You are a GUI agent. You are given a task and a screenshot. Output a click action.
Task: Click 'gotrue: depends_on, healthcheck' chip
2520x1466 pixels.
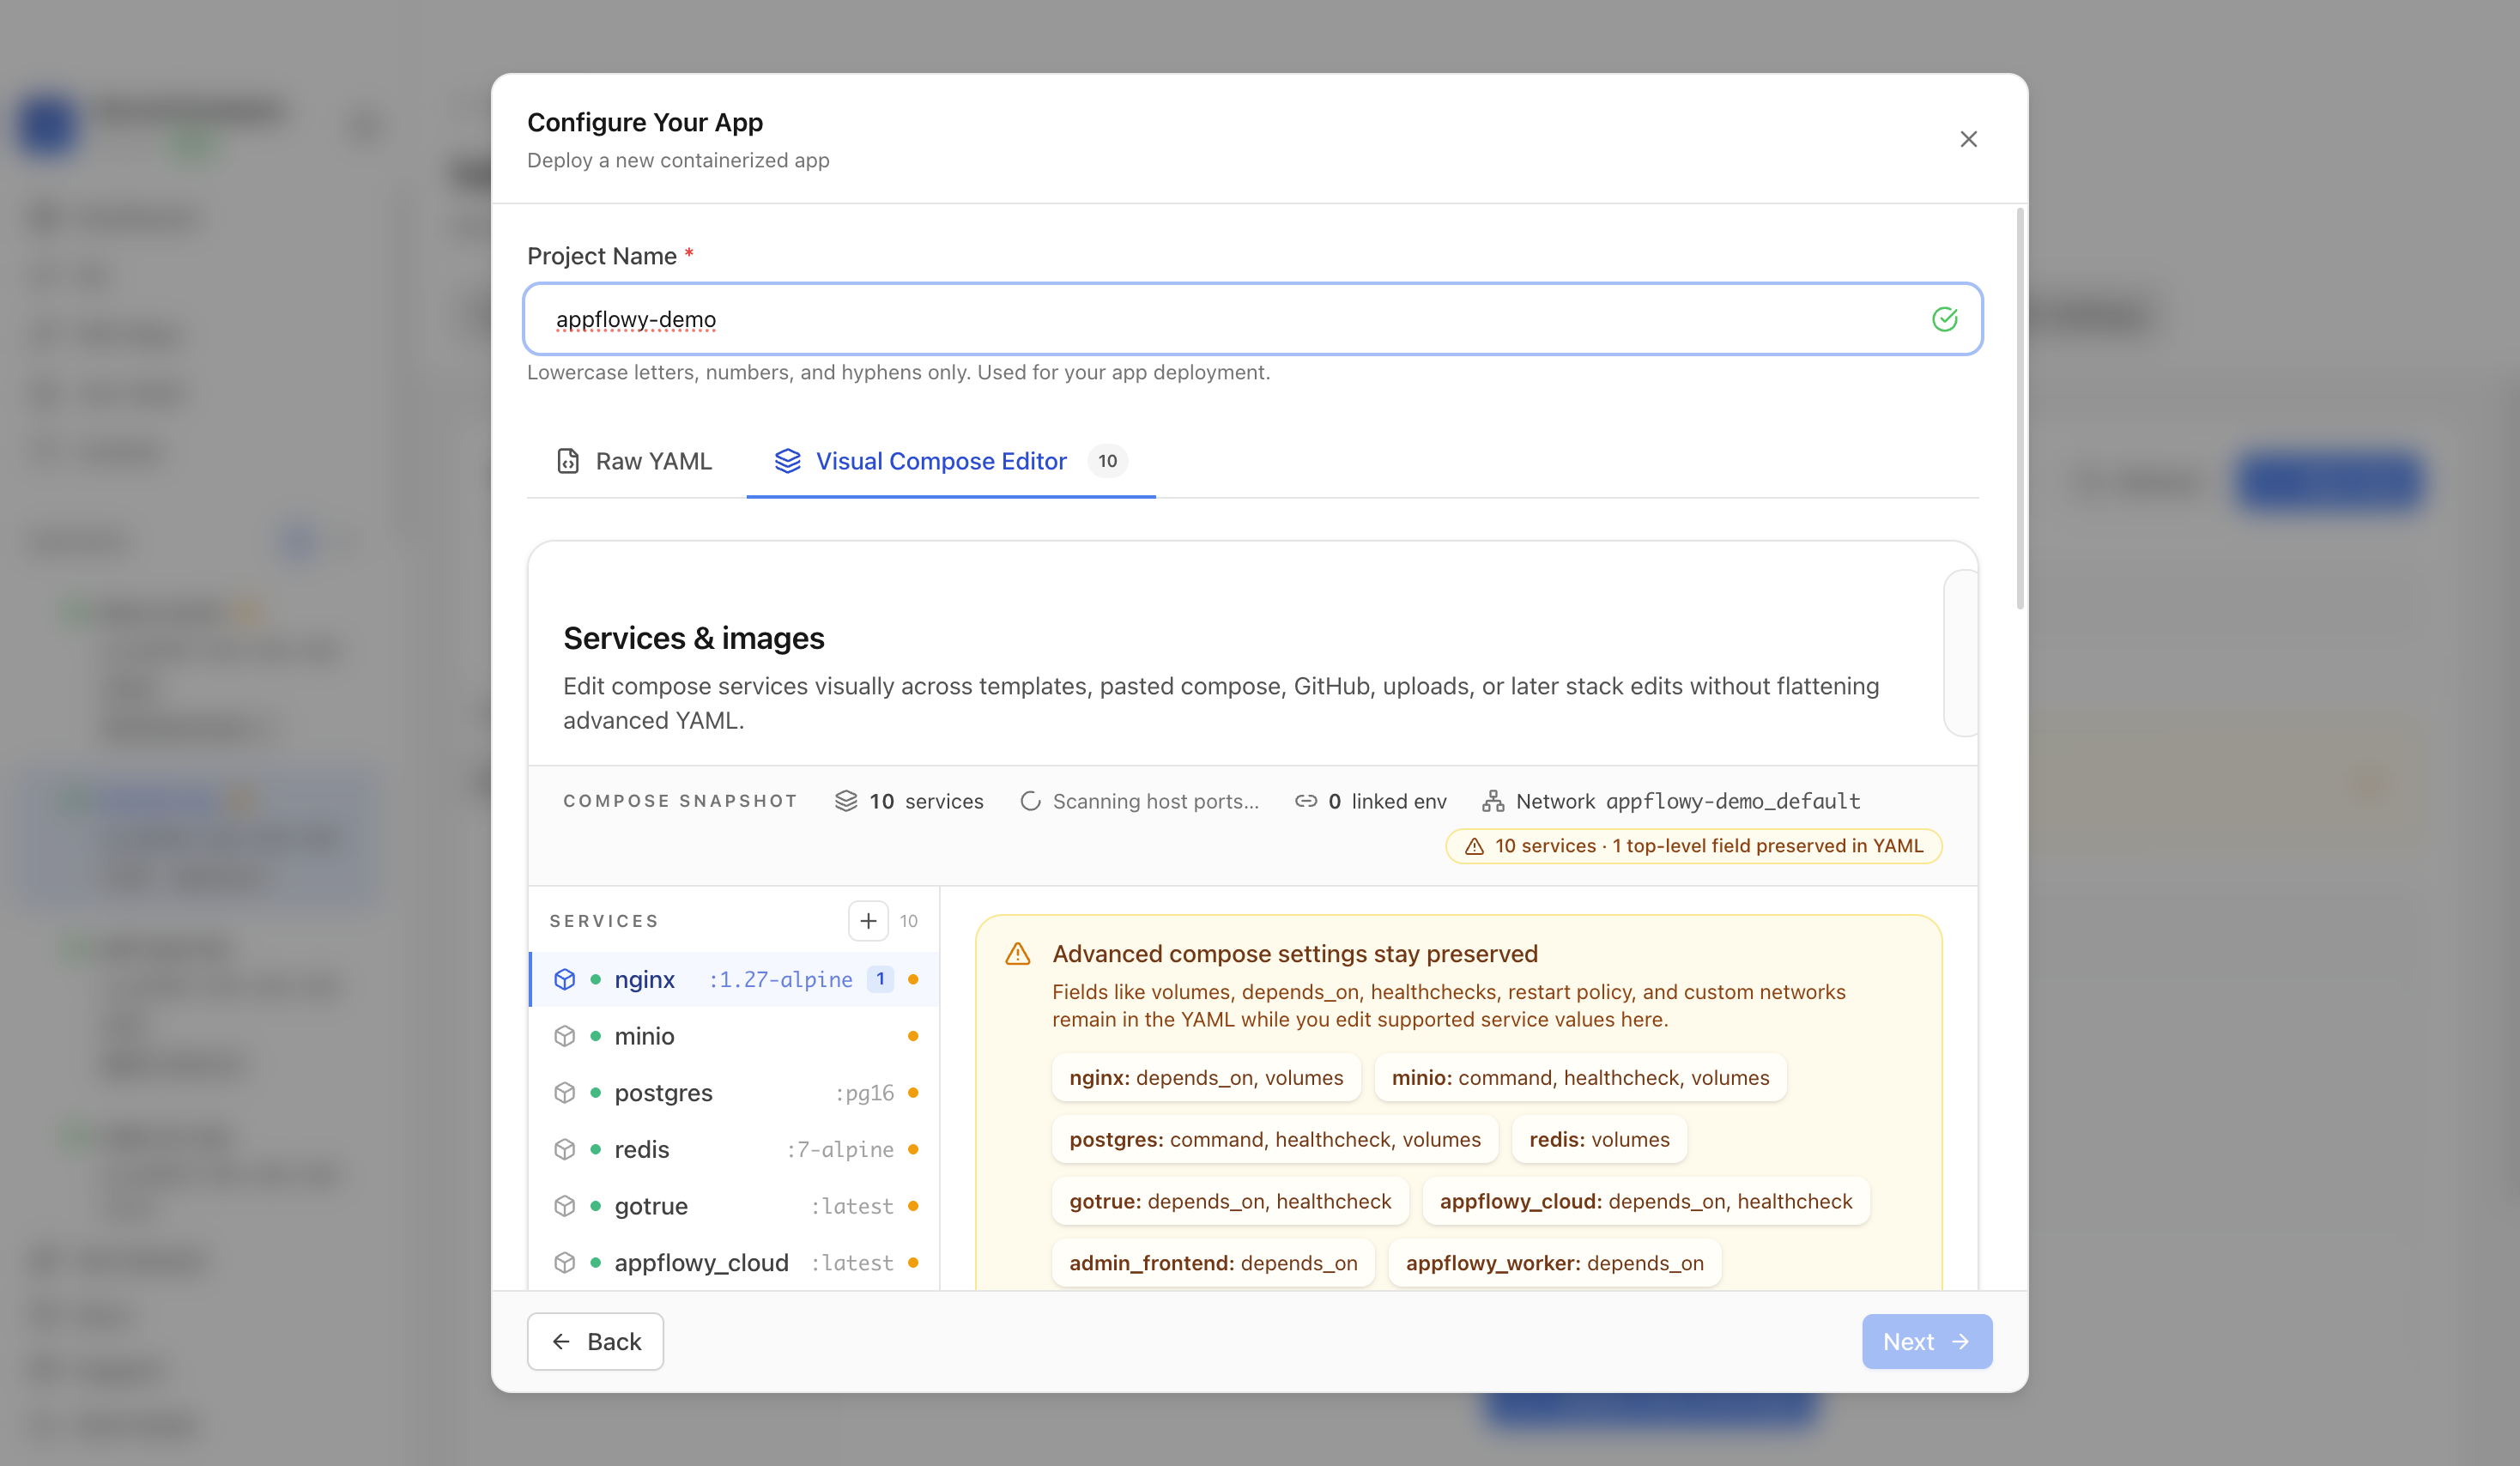pos(1230,1201)
